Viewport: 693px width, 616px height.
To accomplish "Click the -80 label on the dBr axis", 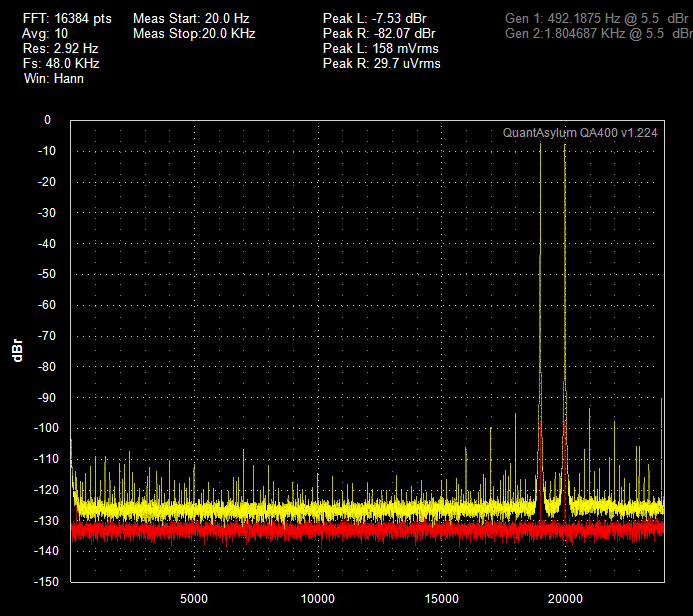I will (47, 366).
